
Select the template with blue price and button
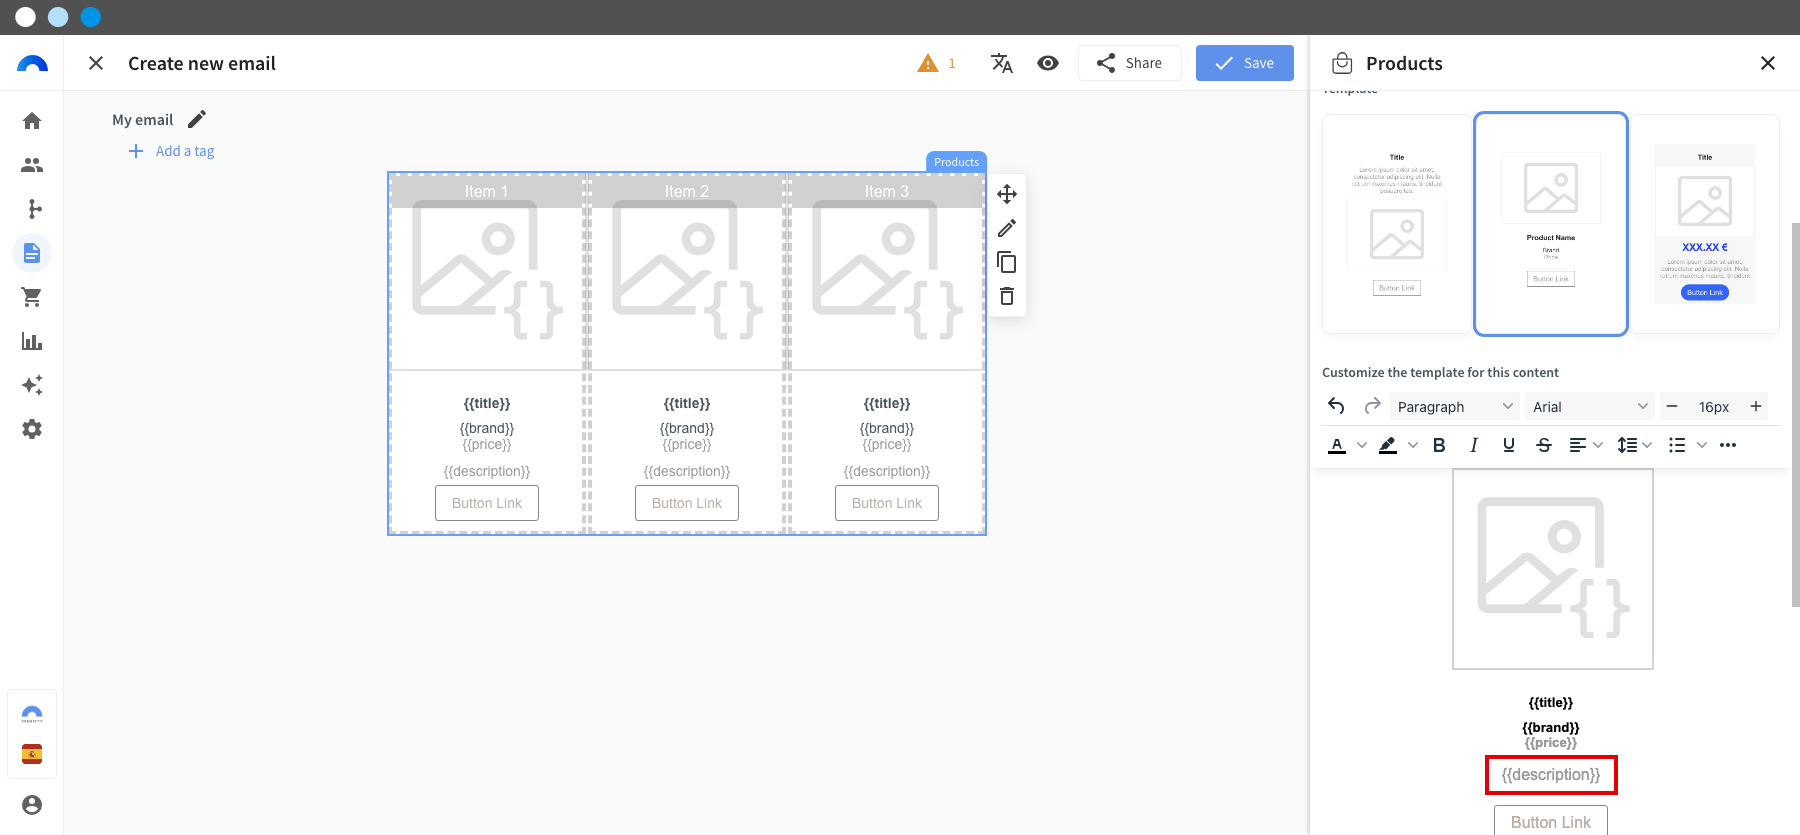(1705, 224)
